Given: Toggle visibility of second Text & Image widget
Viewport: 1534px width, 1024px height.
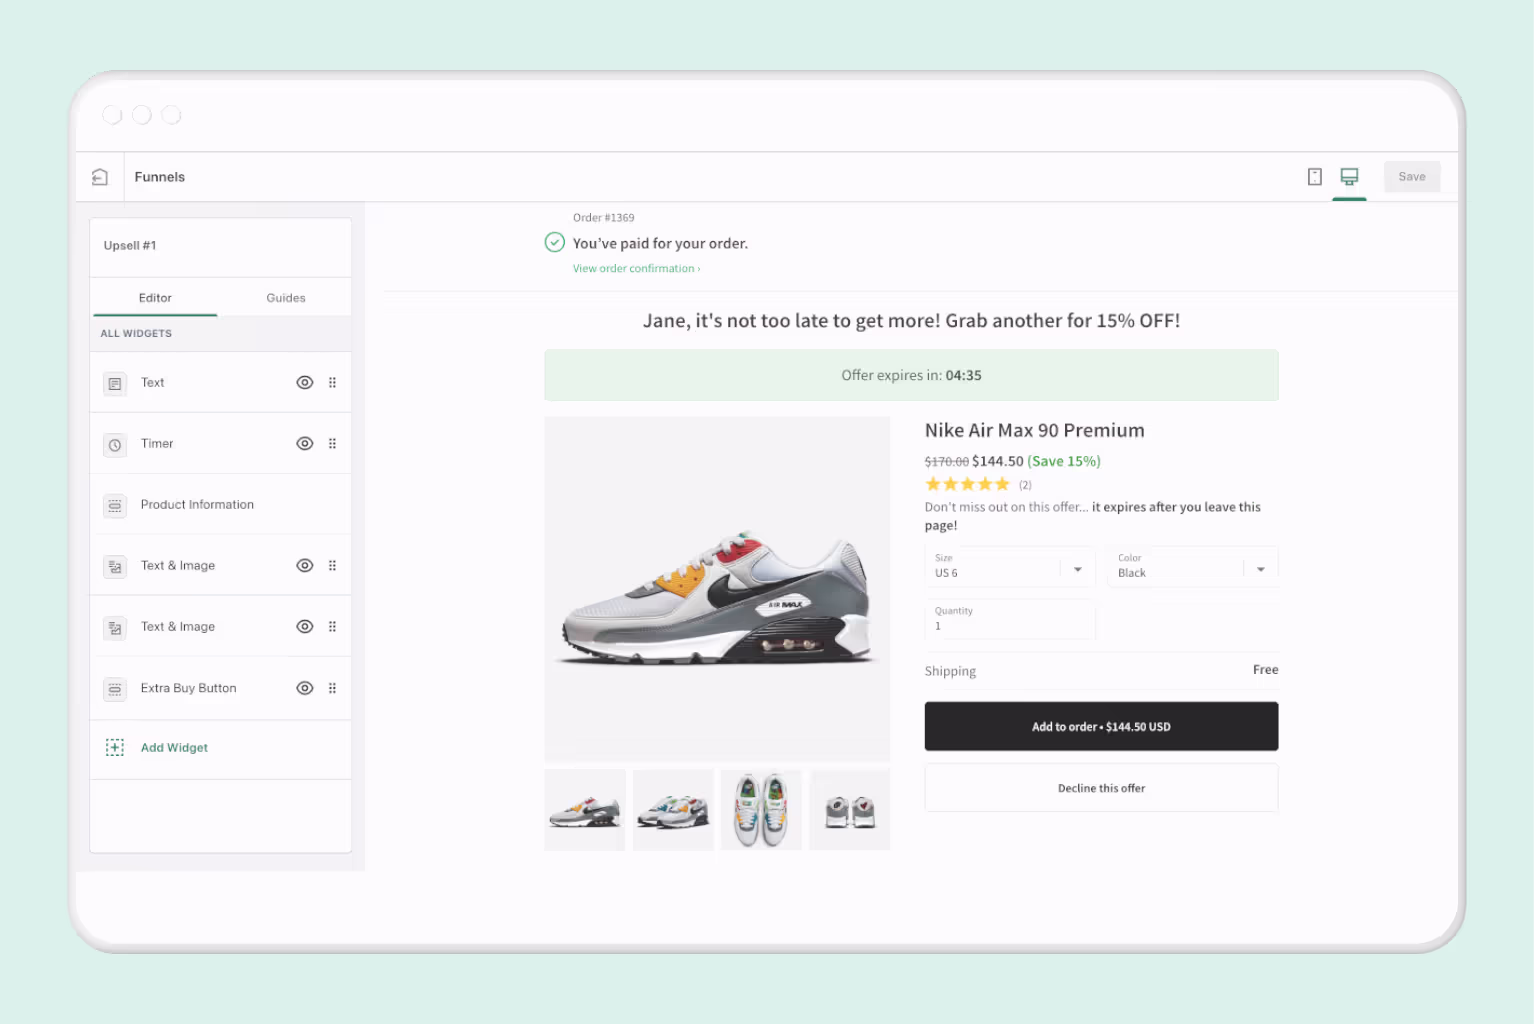Looking at the screenshot, I should pyautogui.click(x=305, y=627).
